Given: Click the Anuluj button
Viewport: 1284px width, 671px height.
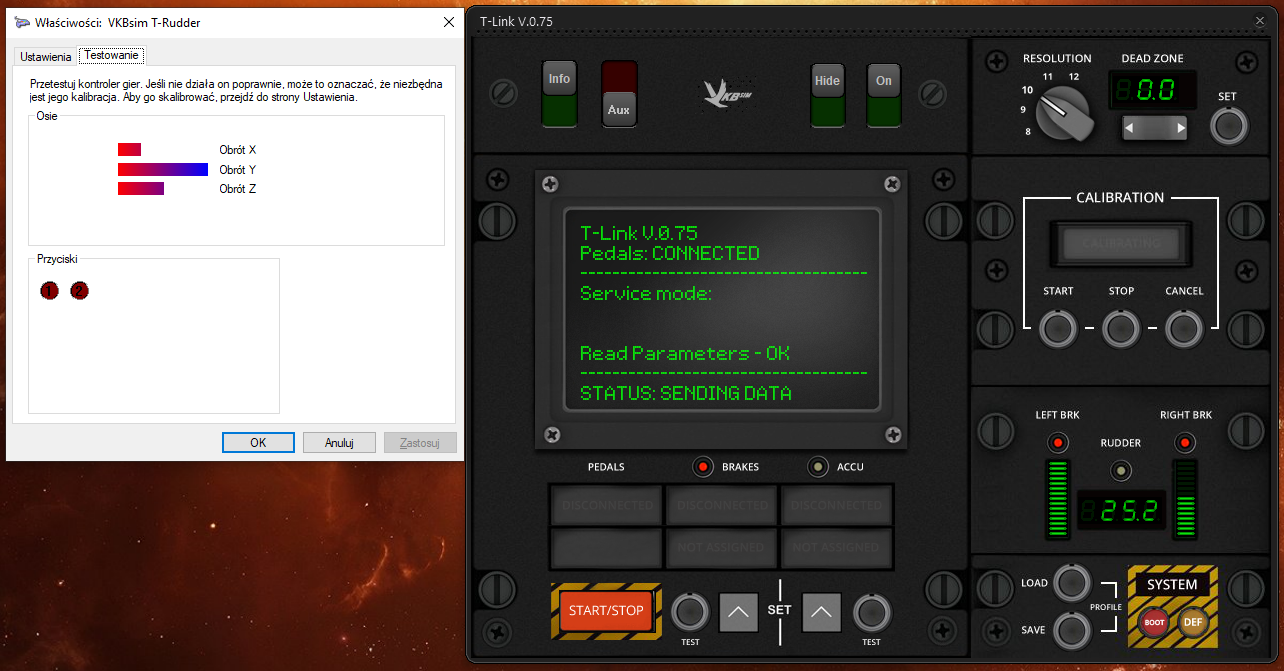Looking at the screenshot, I should click(x=340, y=442).
